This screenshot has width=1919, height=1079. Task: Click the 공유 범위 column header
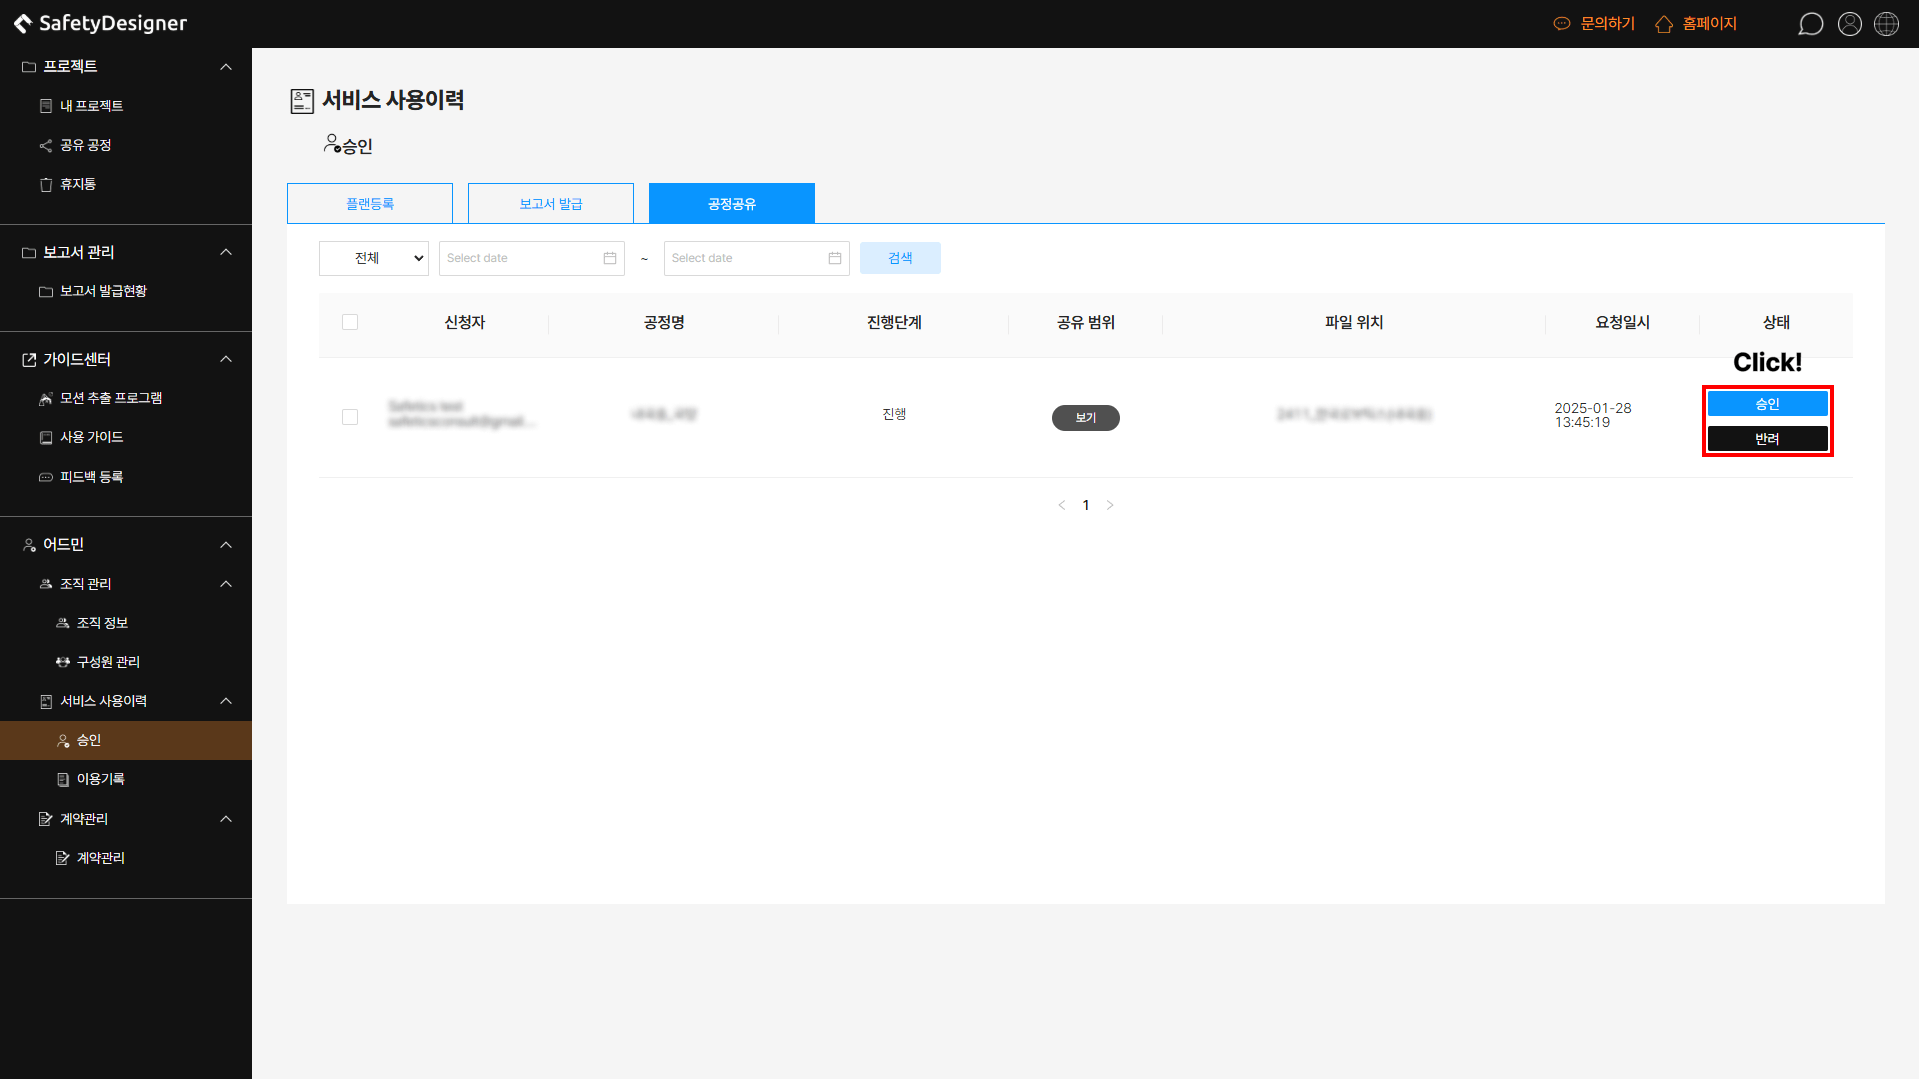[1086, 322]
